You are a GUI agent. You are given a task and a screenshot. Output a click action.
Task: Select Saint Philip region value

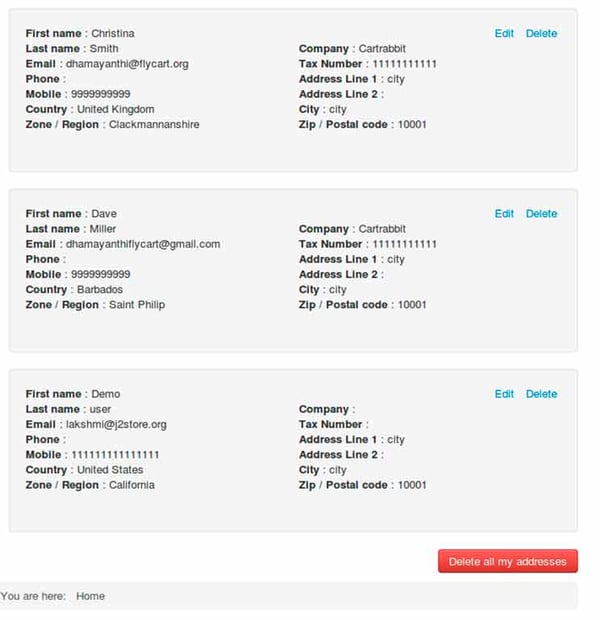(x=137, y=305)
